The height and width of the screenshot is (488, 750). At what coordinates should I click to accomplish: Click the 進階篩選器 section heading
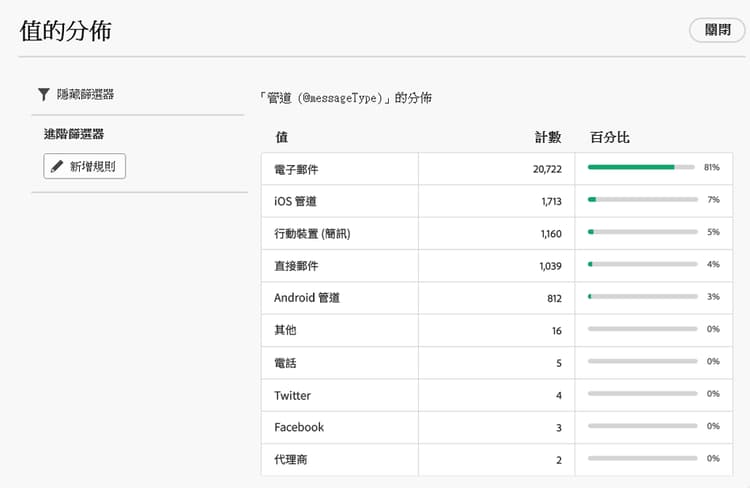(x=76, y=133)
